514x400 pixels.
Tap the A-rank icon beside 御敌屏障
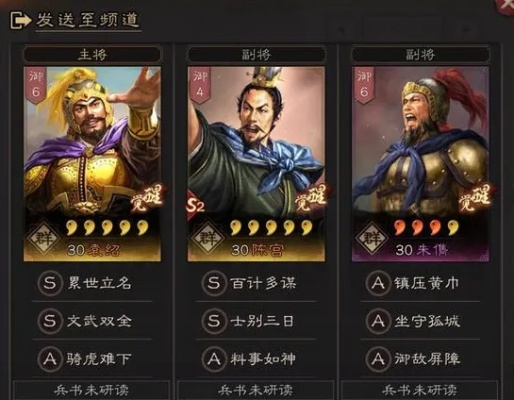click(x=378, y=359)
